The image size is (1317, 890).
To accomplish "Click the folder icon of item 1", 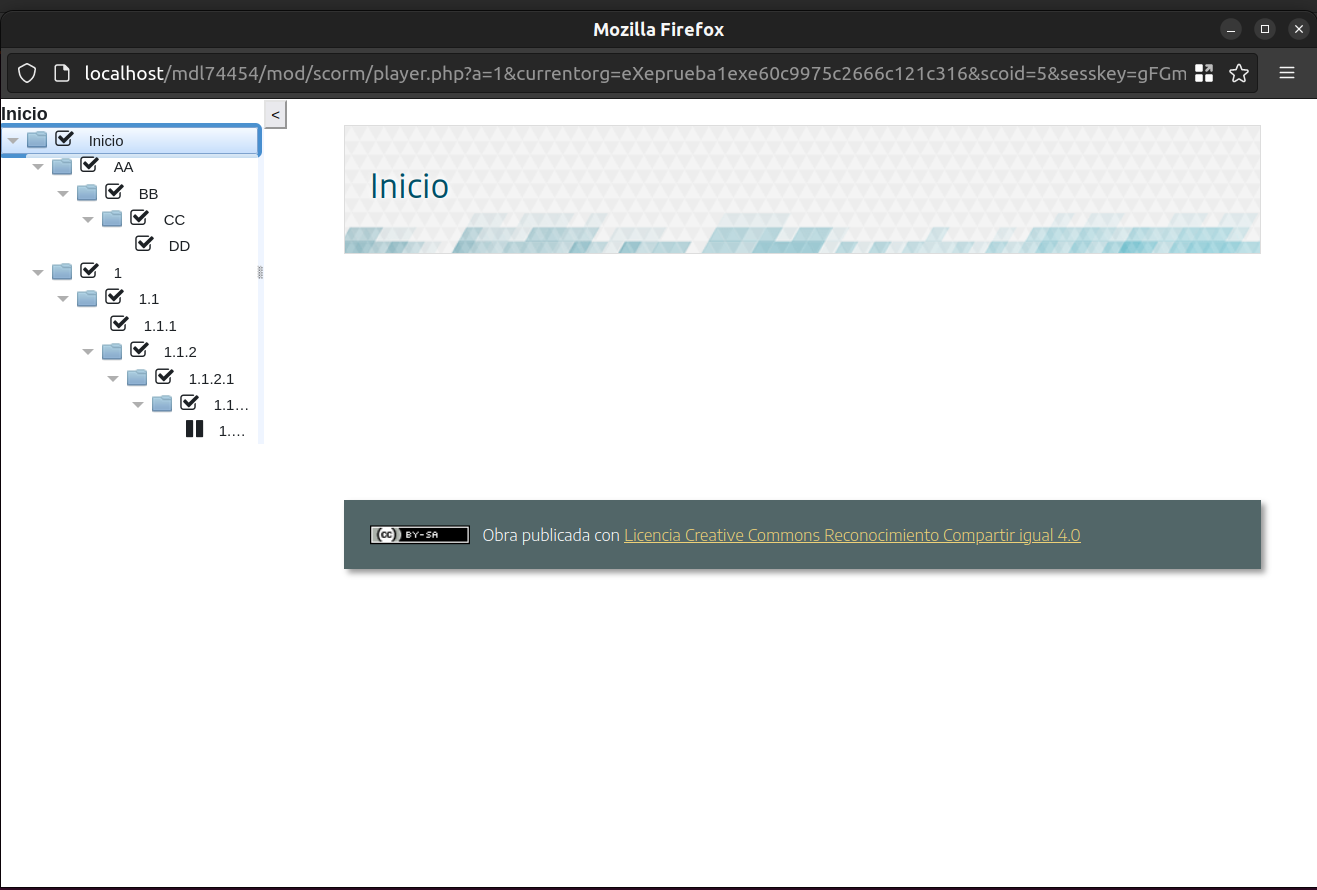I will pos(62,272).
